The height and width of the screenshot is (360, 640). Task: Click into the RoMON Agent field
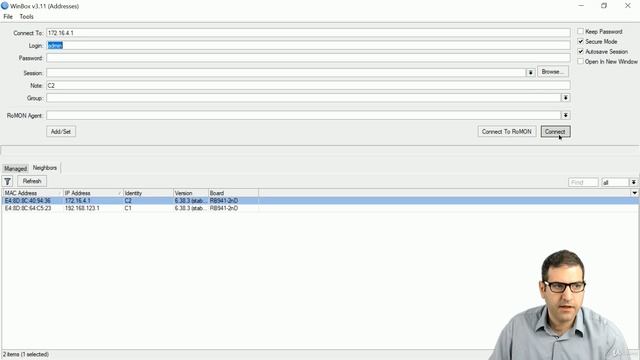click(x=304, y=116)
